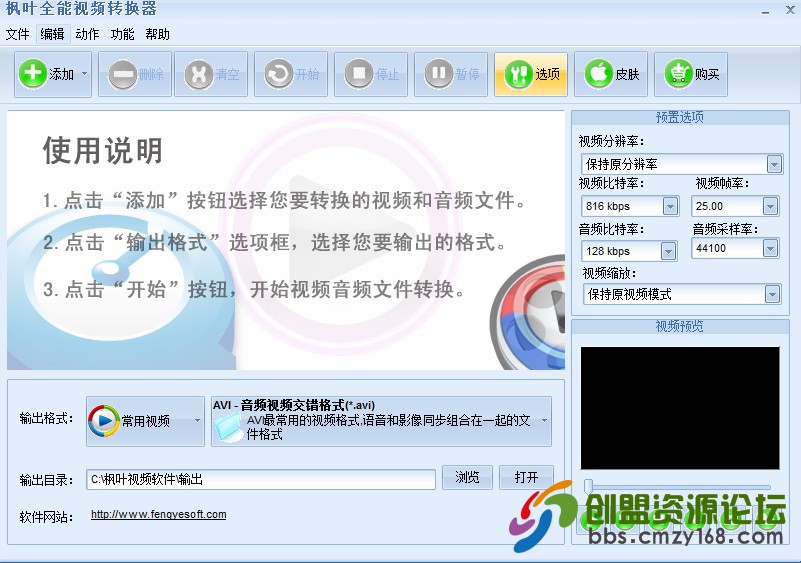Open the video frame rate dropdown 25.00
Viewport: 801px width, 563px height.
[x=735, y=206]
